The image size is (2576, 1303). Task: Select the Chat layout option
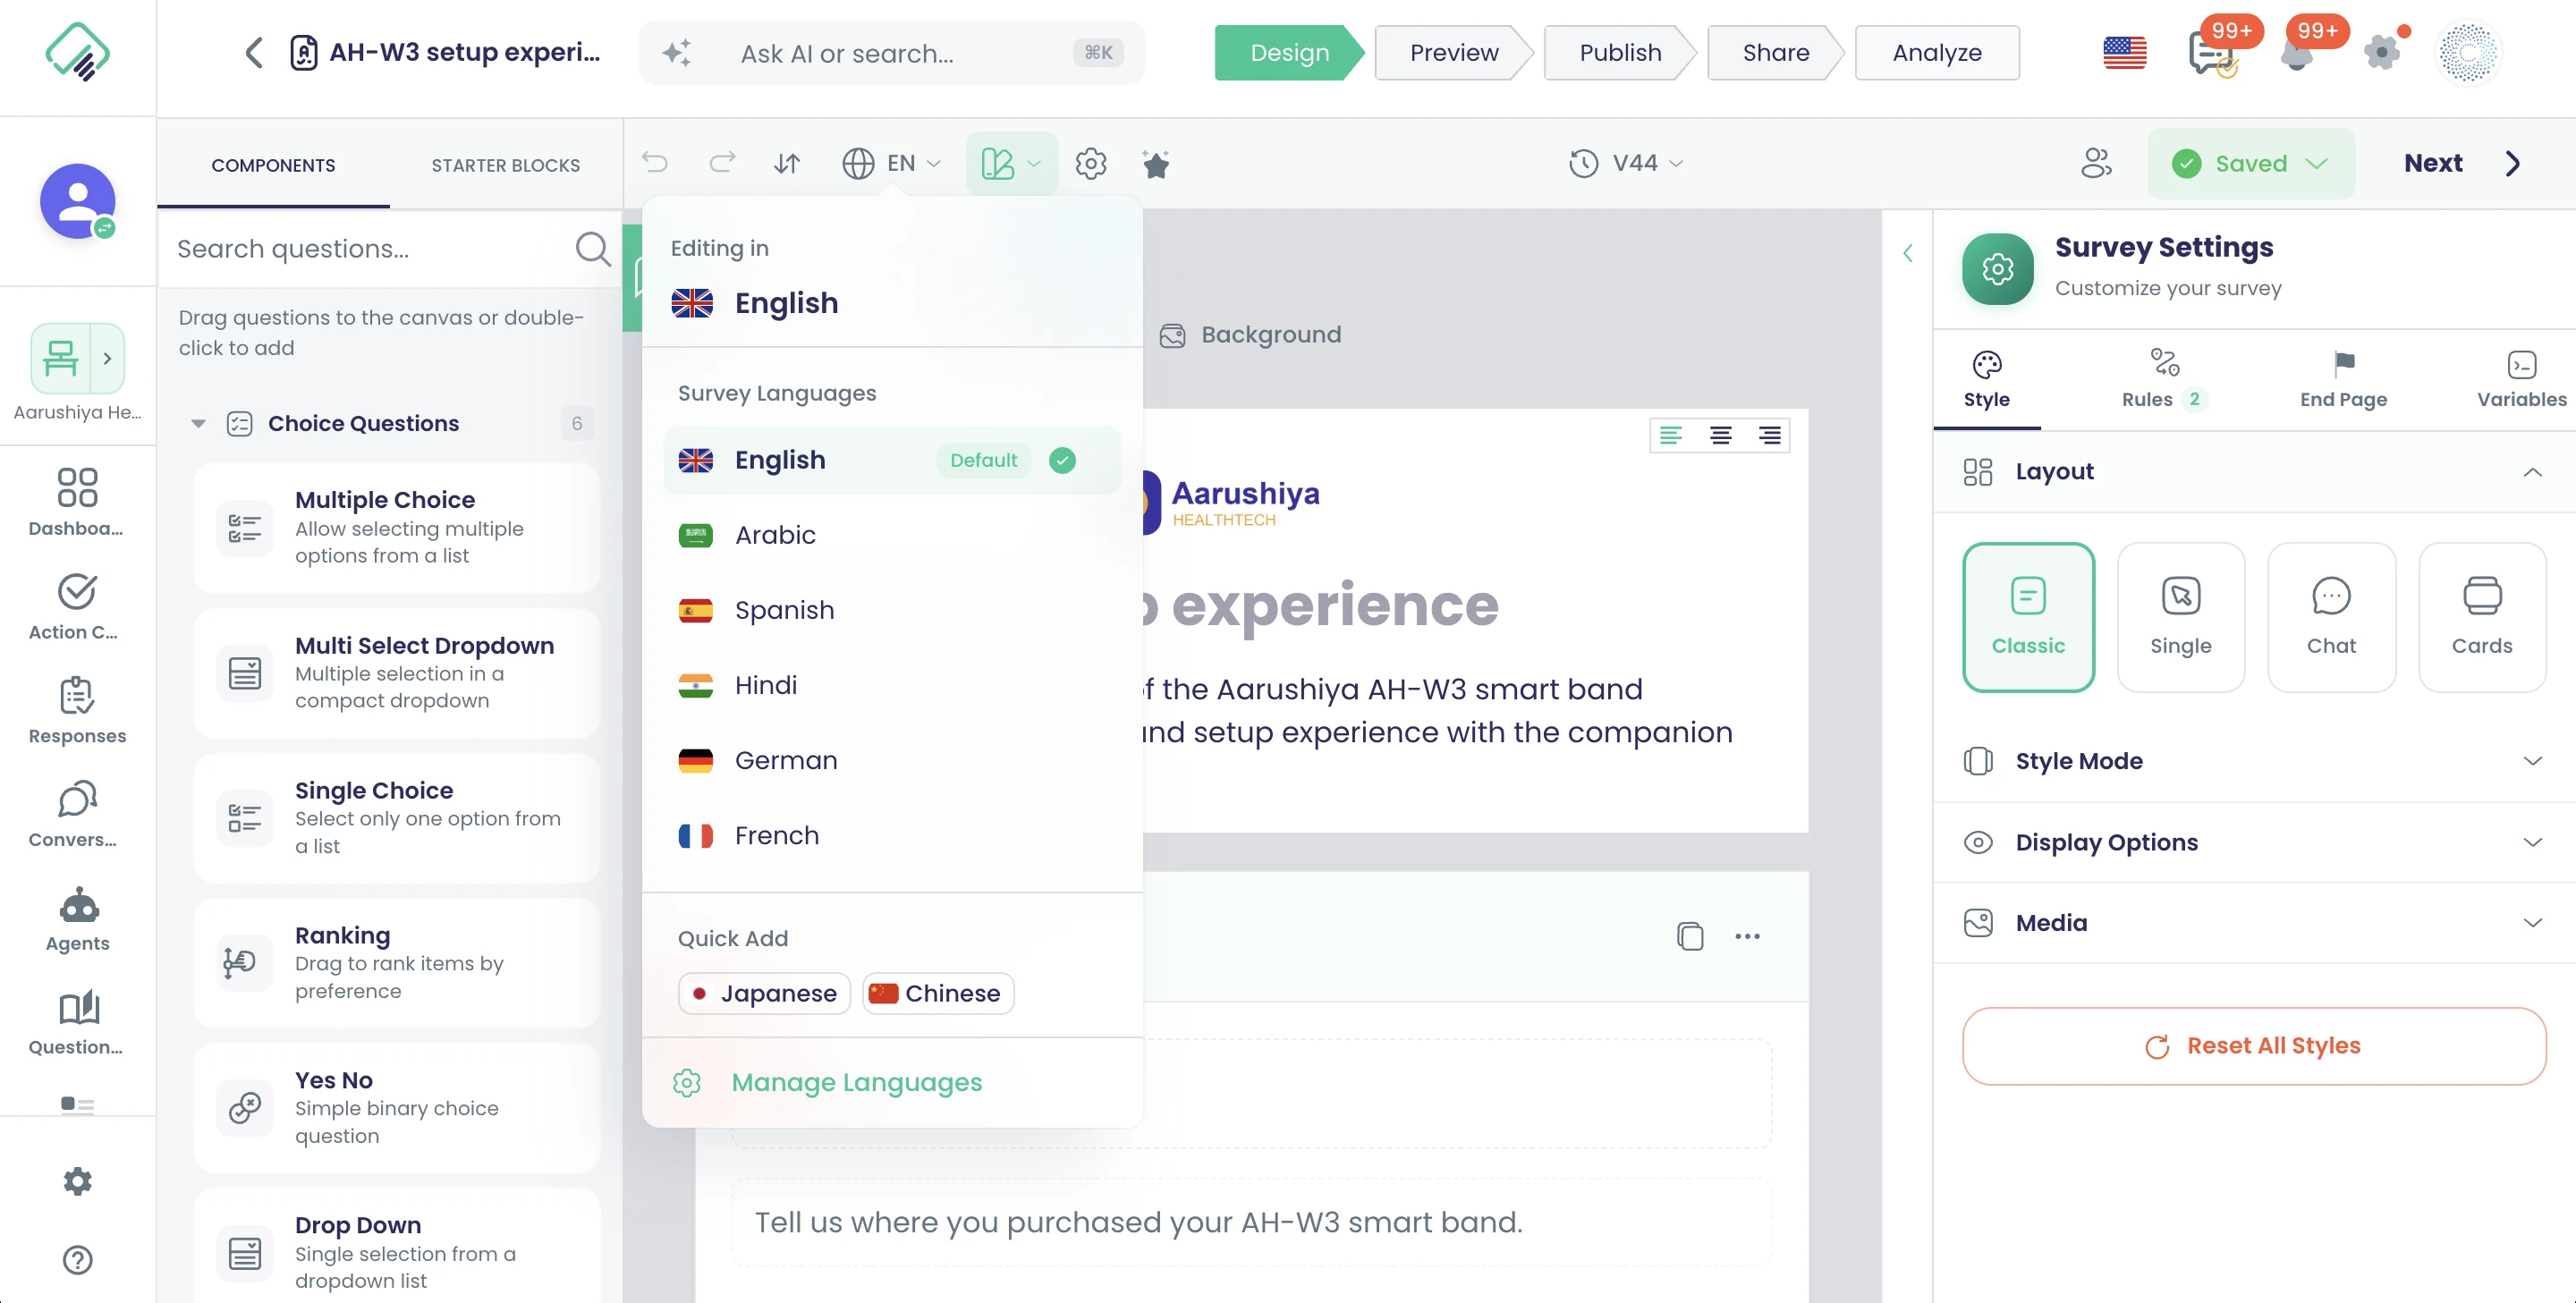2331,617
